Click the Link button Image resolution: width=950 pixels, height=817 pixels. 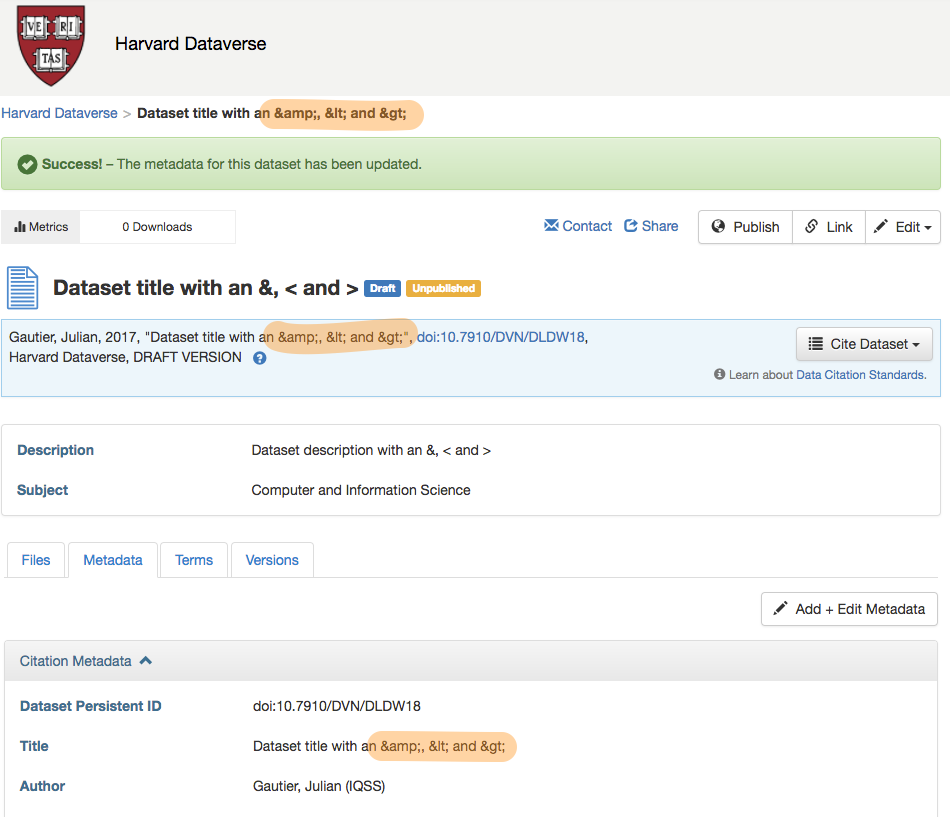pos(829,227)
